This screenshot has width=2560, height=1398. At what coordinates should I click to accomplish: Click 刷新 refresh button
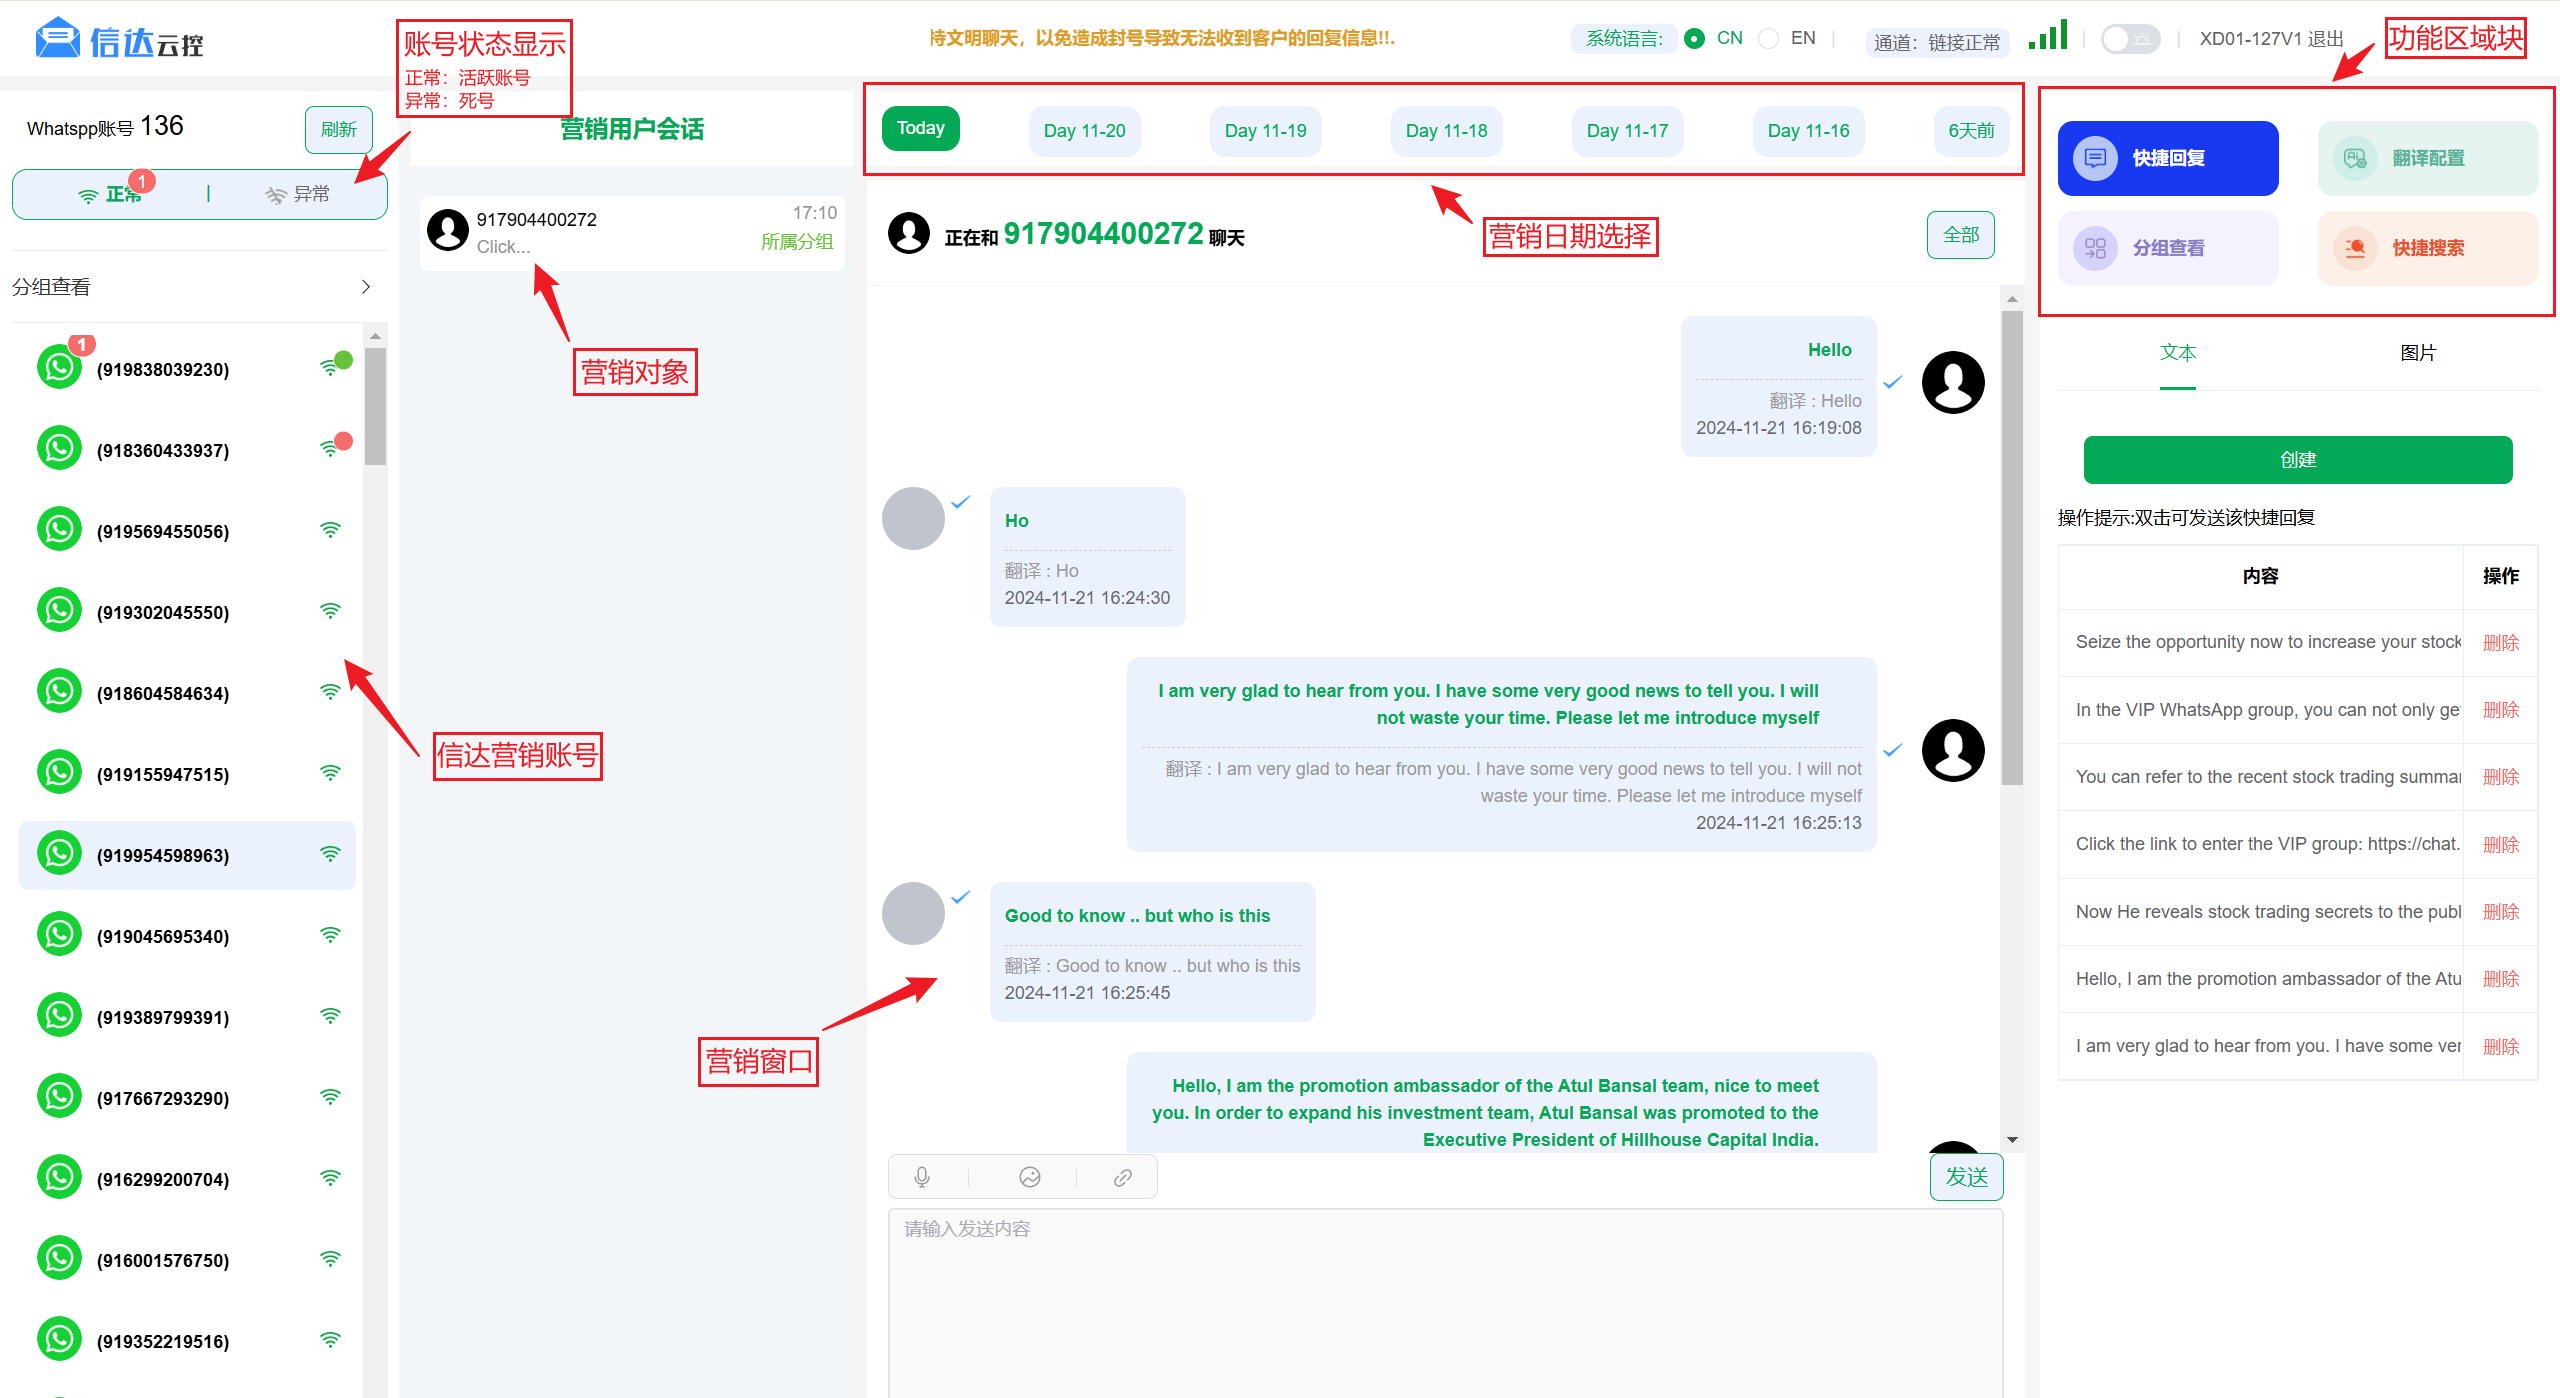pyautogui.click(x=338, y=129)
